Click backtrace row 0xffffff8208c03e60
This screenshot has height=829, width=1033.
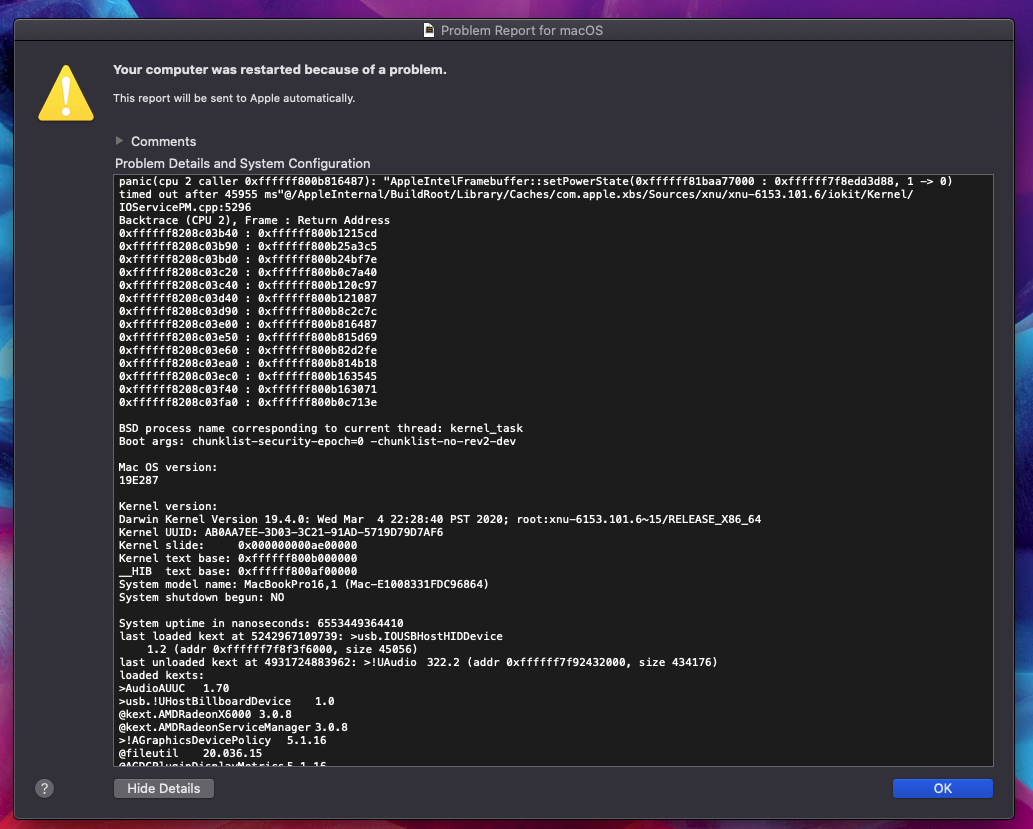click(248, 351)
